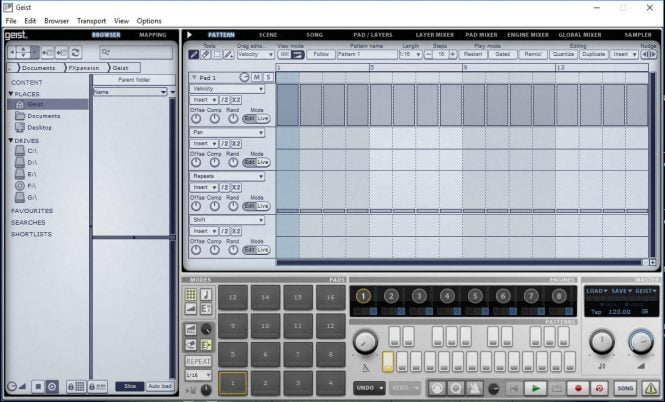
Task: Select the note mode icon in Modes
Action: coord(206,294)
